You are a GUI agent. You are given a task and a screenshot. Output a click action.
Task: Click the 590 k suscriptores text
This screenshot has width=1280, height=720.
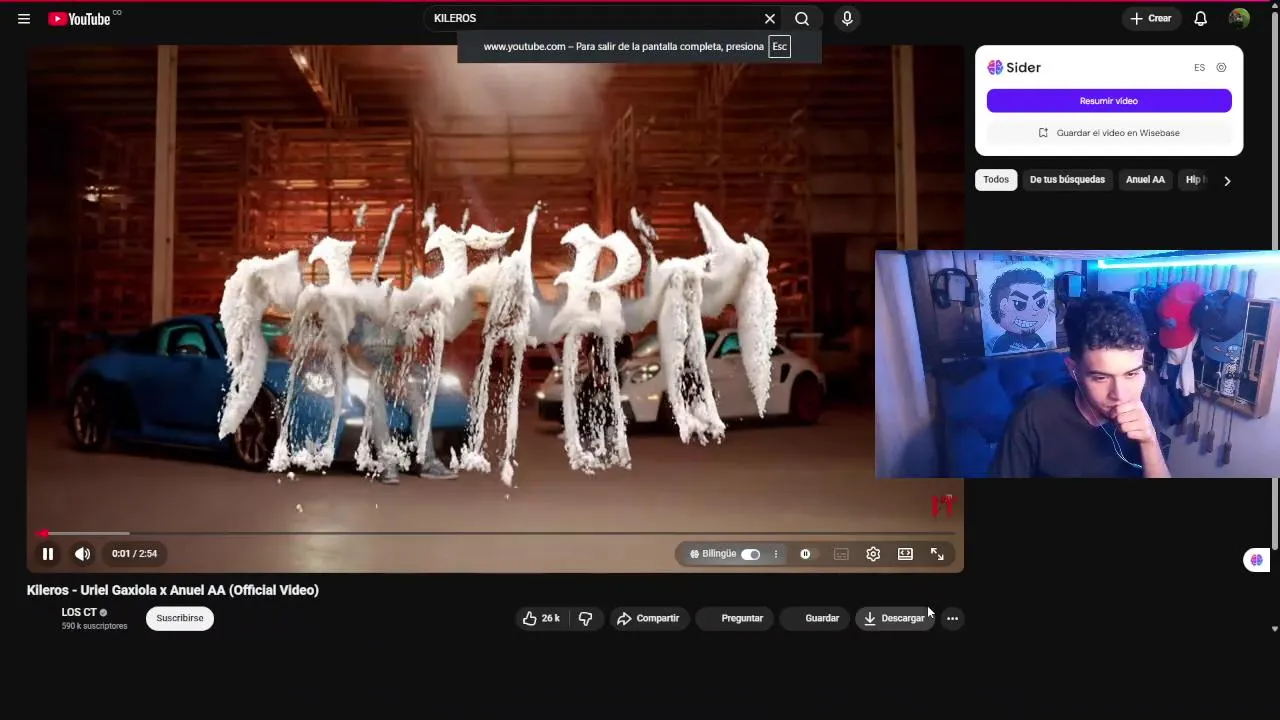(94, 627)
